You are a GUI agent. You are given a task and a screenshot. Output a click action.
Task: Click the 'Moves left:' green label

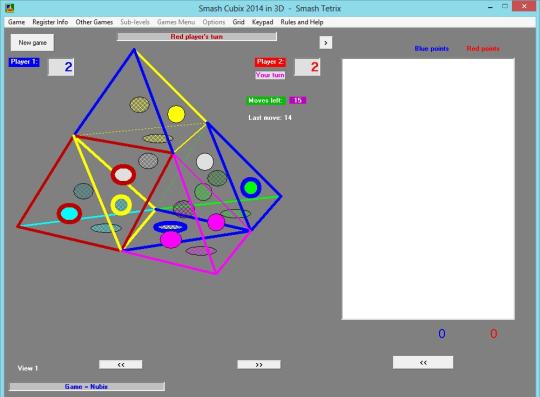pos(265,100)
